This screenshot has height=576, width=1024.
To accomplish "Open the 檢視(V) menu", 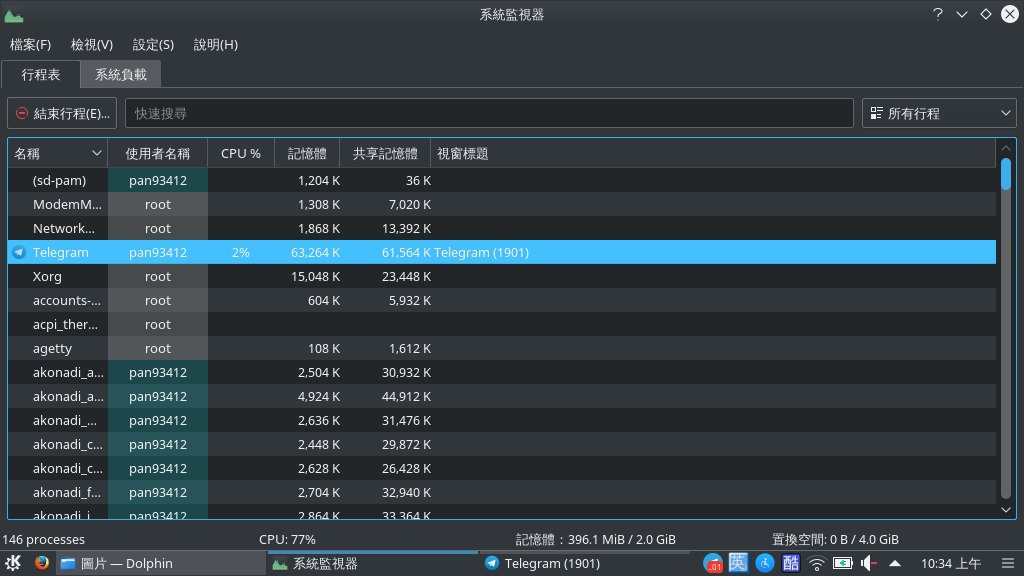I will pos(91,44).
